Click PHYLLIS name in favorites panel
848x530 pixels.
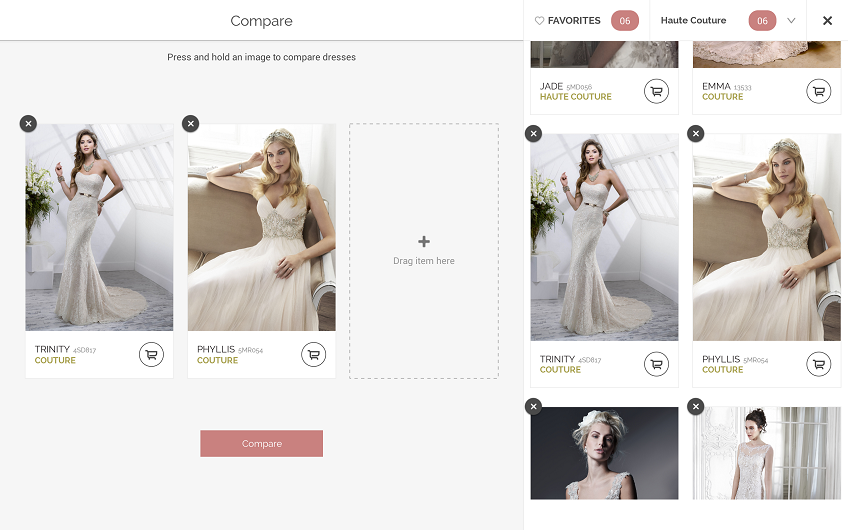(721, 359)
